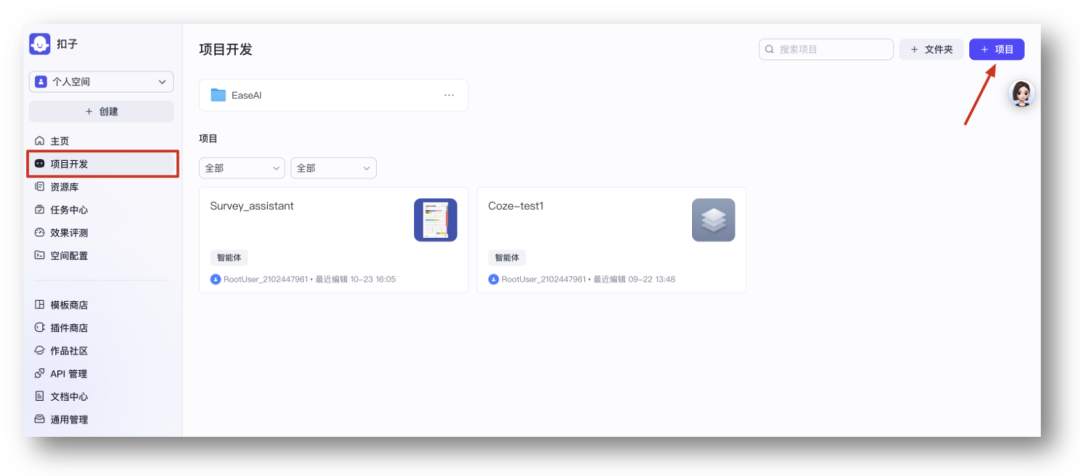Click the + 文件夹 button
The image size is (1080, 476).
click(x=931, y=50)
